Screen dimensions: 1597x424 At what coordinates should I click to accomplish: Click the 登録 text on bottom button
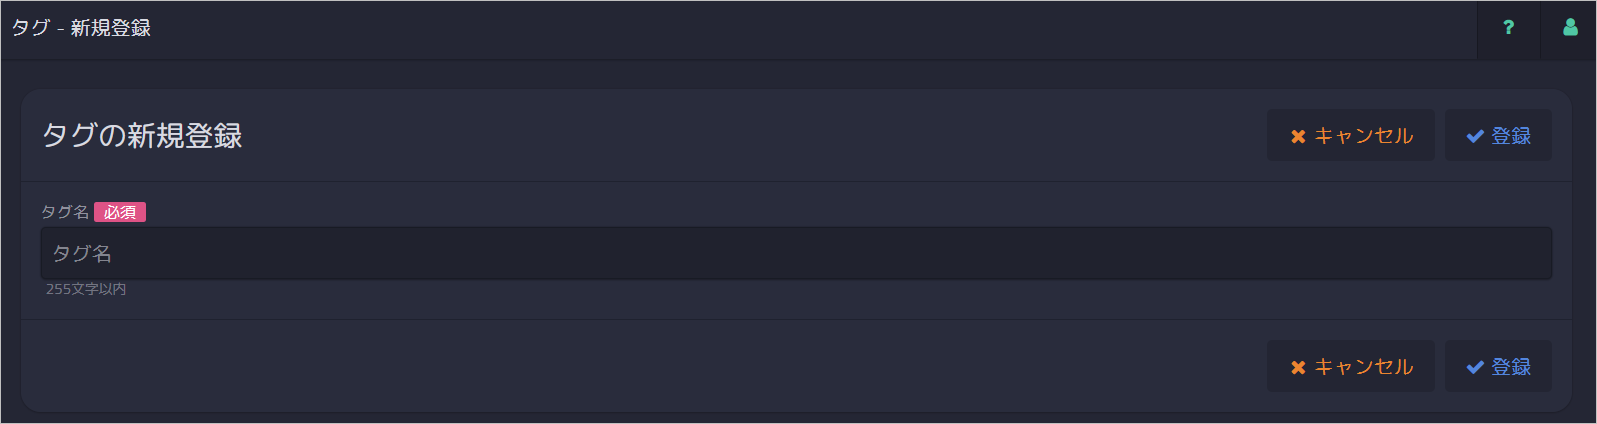1511,367
